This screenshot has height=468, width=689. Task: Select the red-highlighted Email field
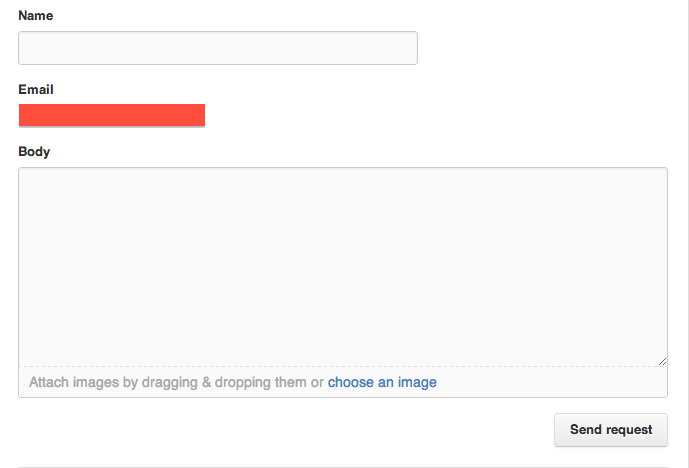point(112,115)
